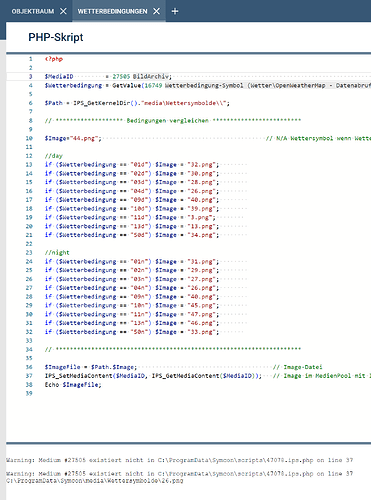Screen dimensions: 371x500
Task: Select the WETTERBEDINGUNGEN tab
Action: pyautogui.click(x=112, y=11)
